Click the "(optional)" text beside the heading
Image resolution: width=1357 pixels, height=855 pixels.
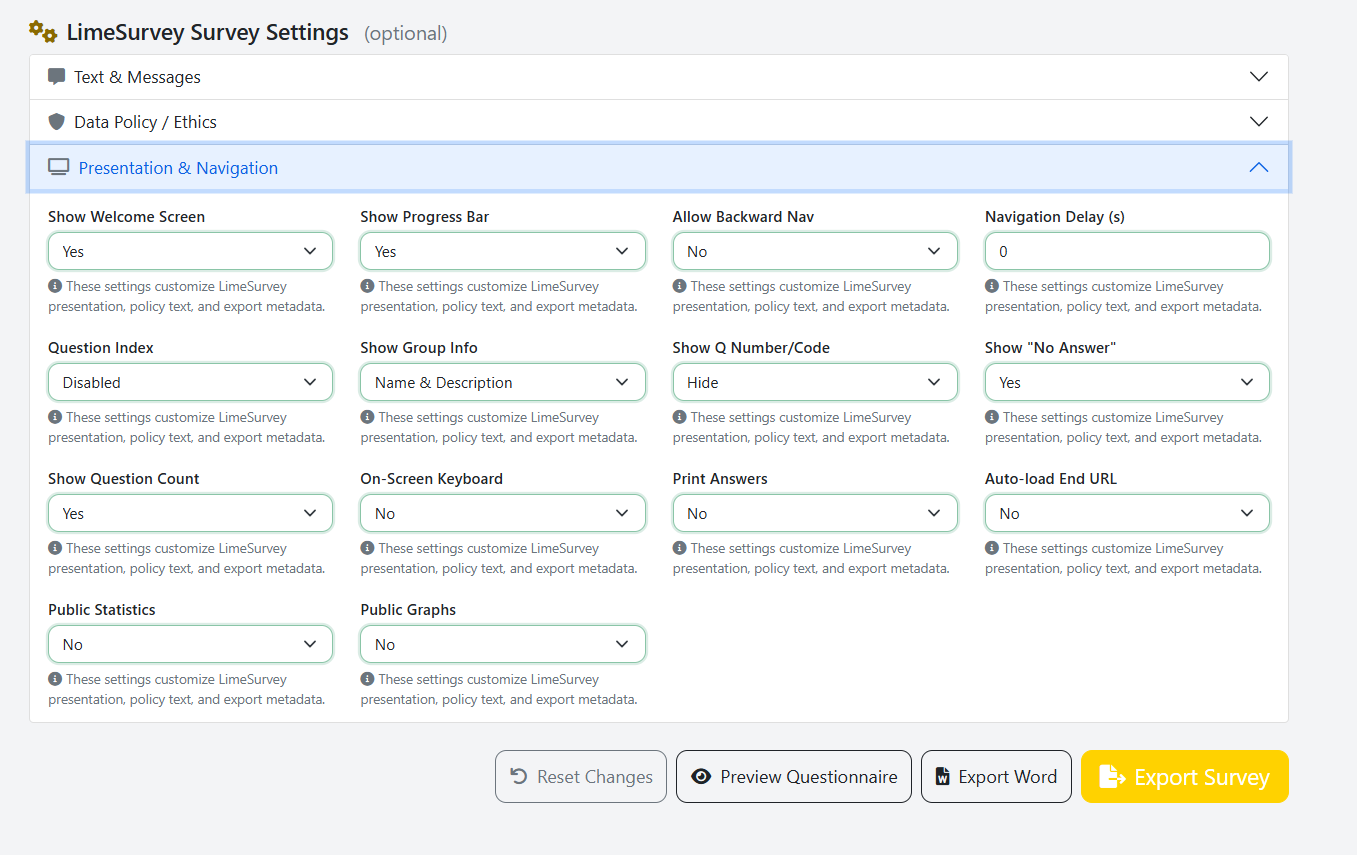tap(405, 34)
